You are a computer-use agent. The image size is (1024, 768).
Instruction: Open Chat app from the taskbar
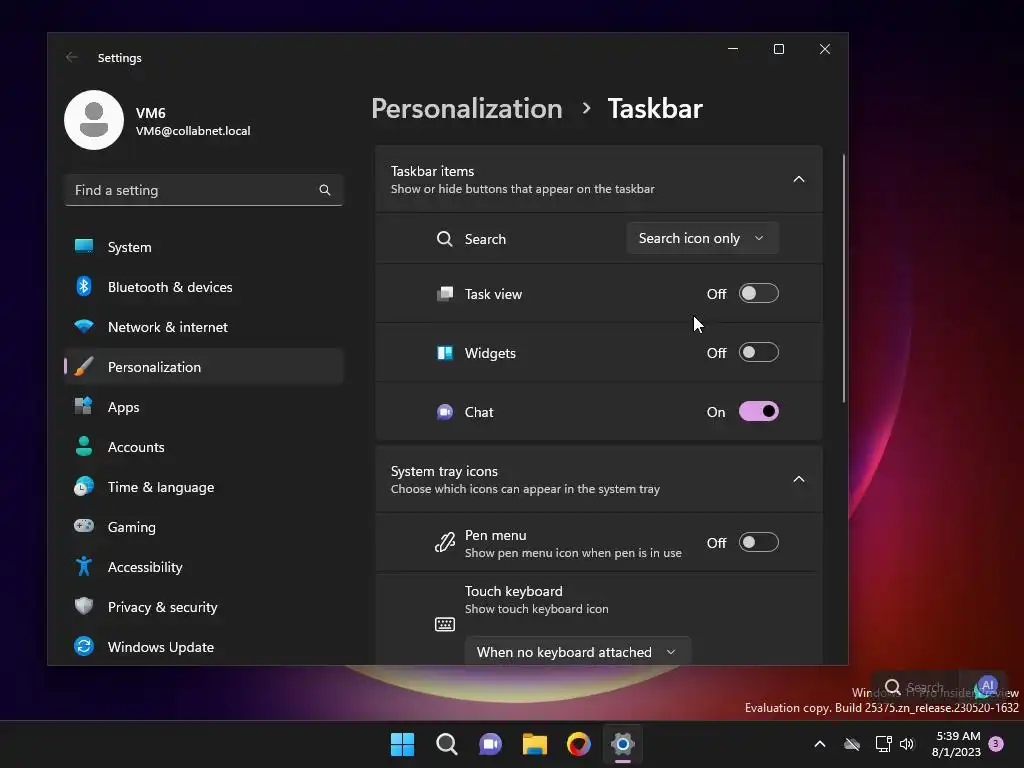pos(490,744)
